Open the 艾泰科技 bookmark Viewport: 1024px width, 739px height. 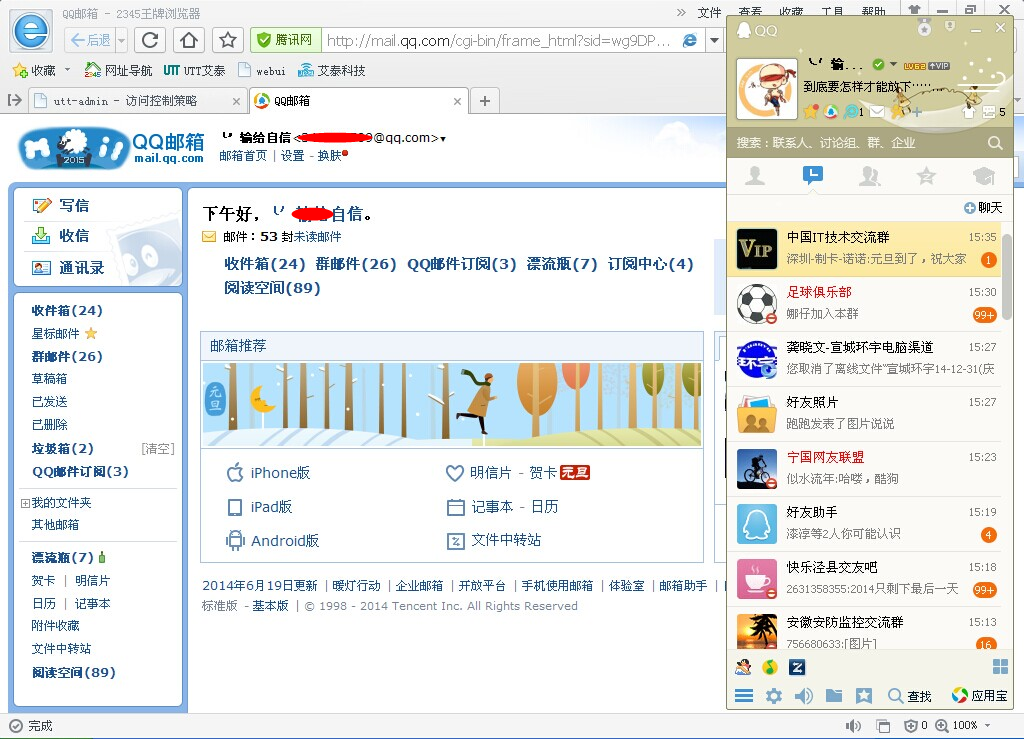331,71
